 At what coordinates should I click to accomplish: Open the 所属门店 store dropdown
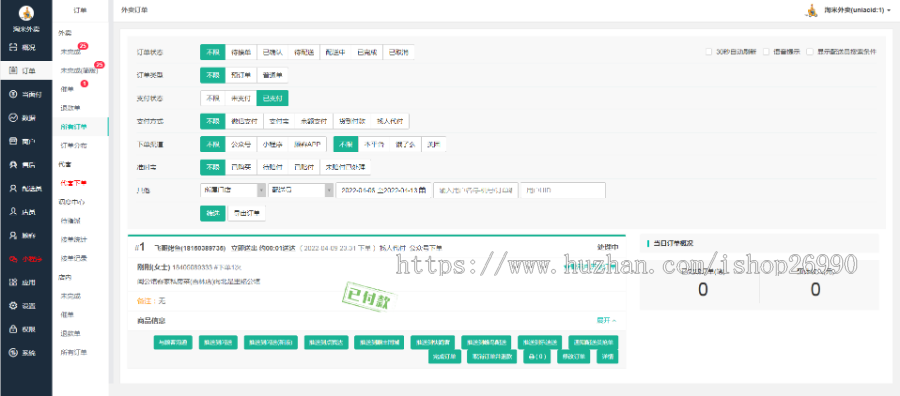[x=232, y=191]
